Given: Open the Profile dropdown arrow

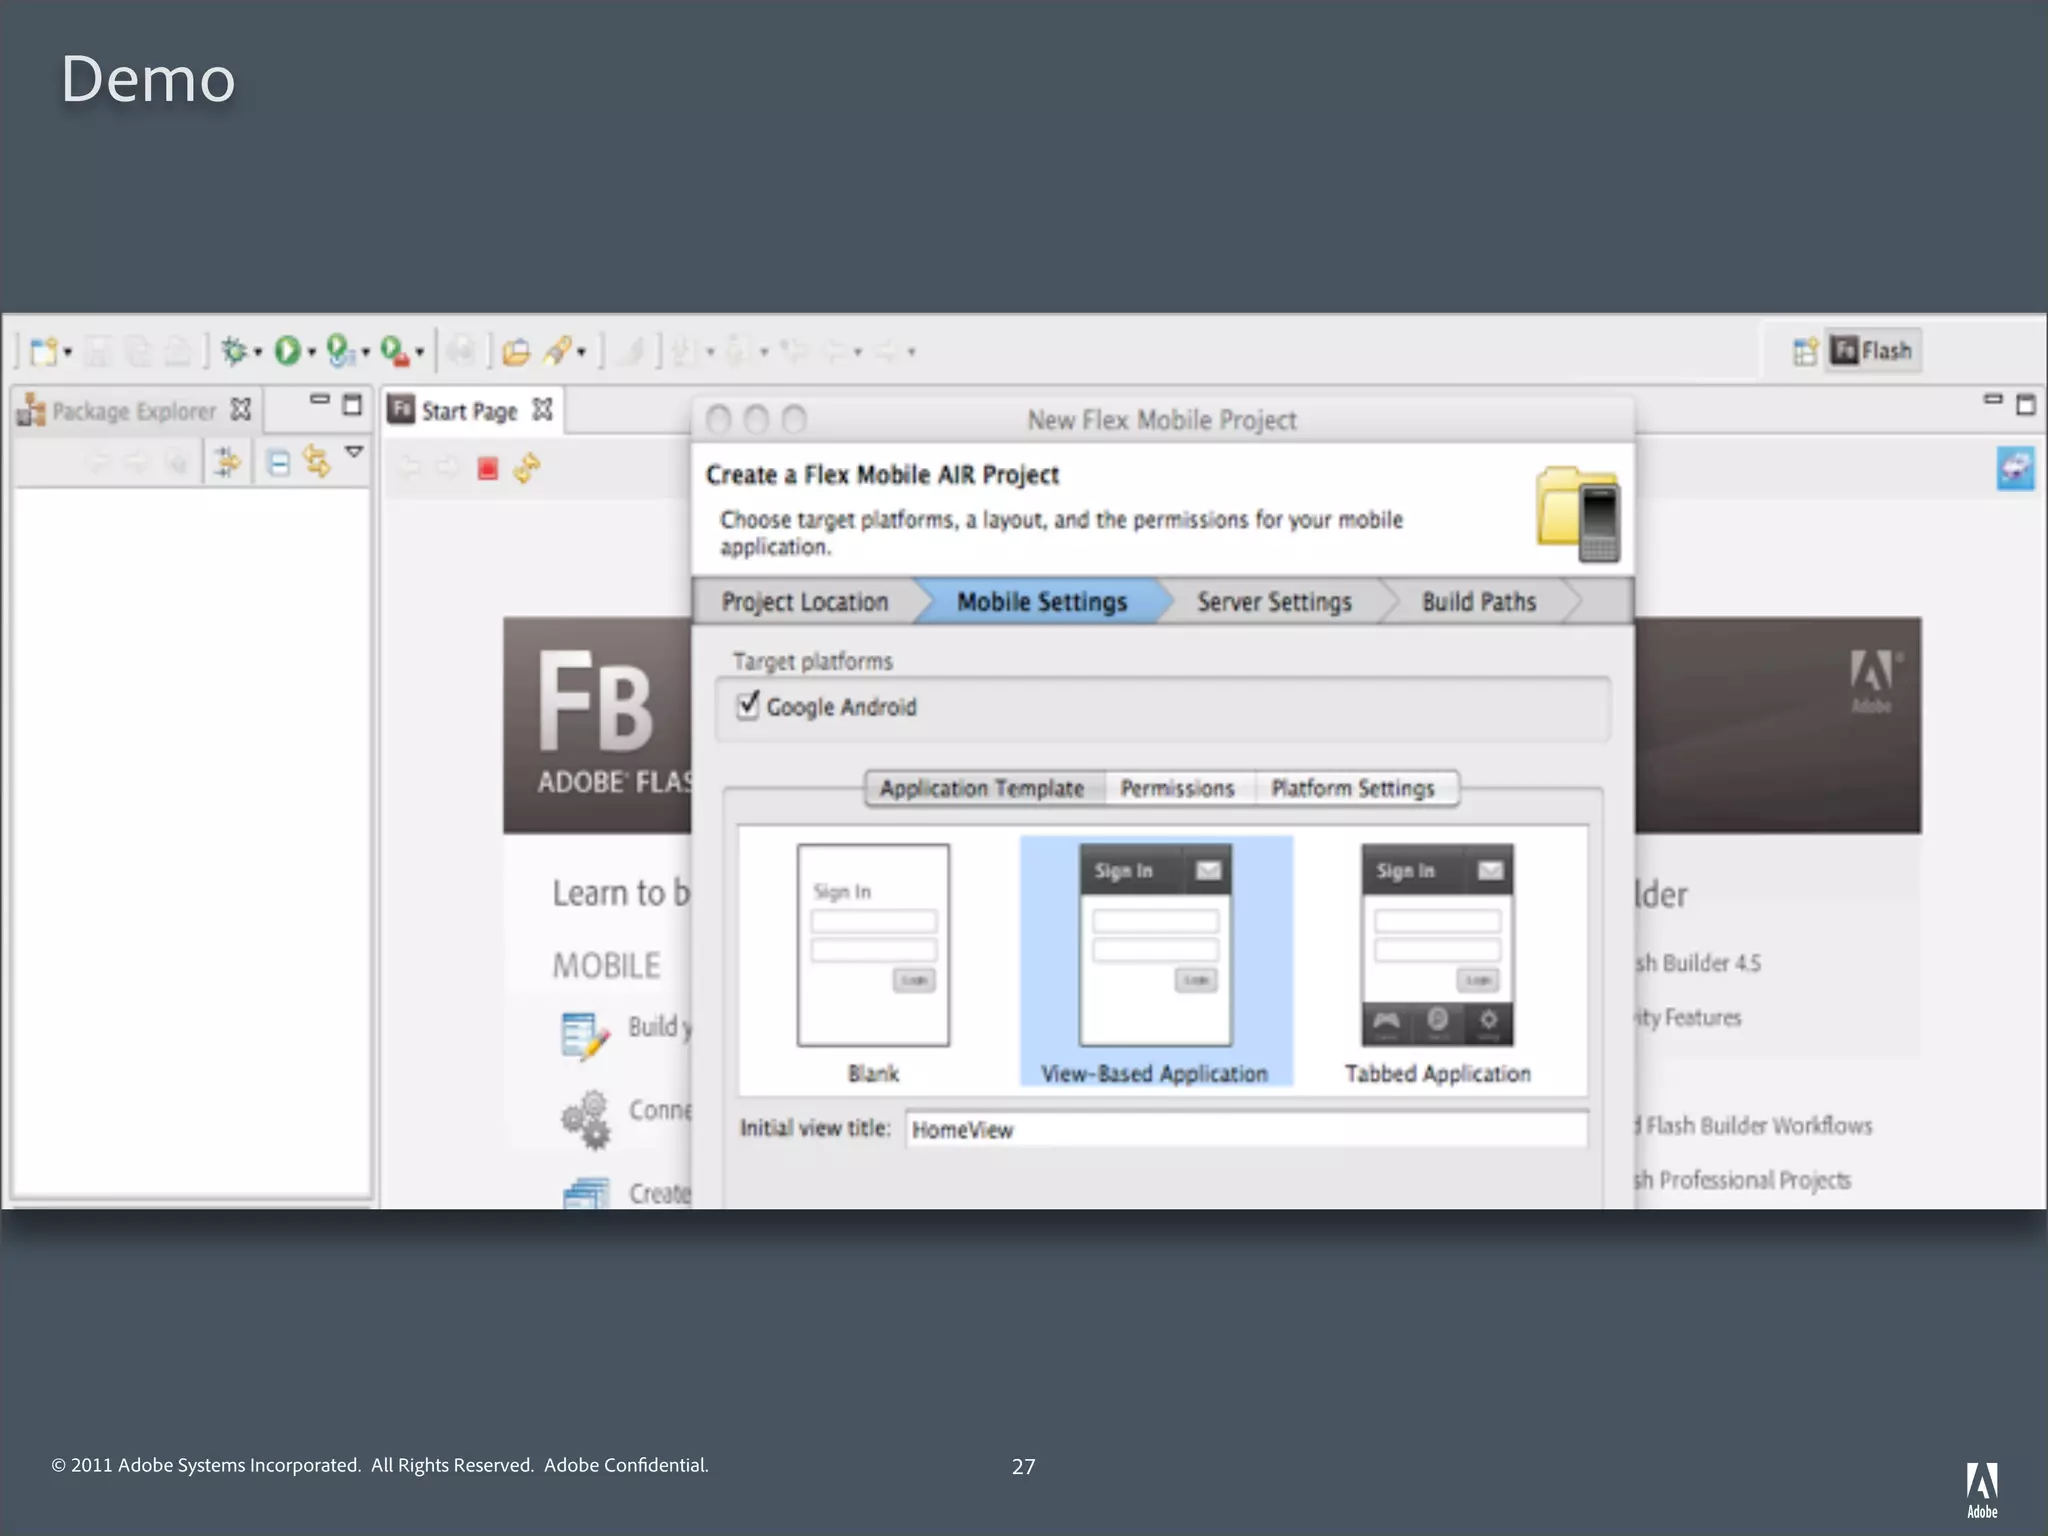Looking at the screenshot, I should click(x=365, y=352).
